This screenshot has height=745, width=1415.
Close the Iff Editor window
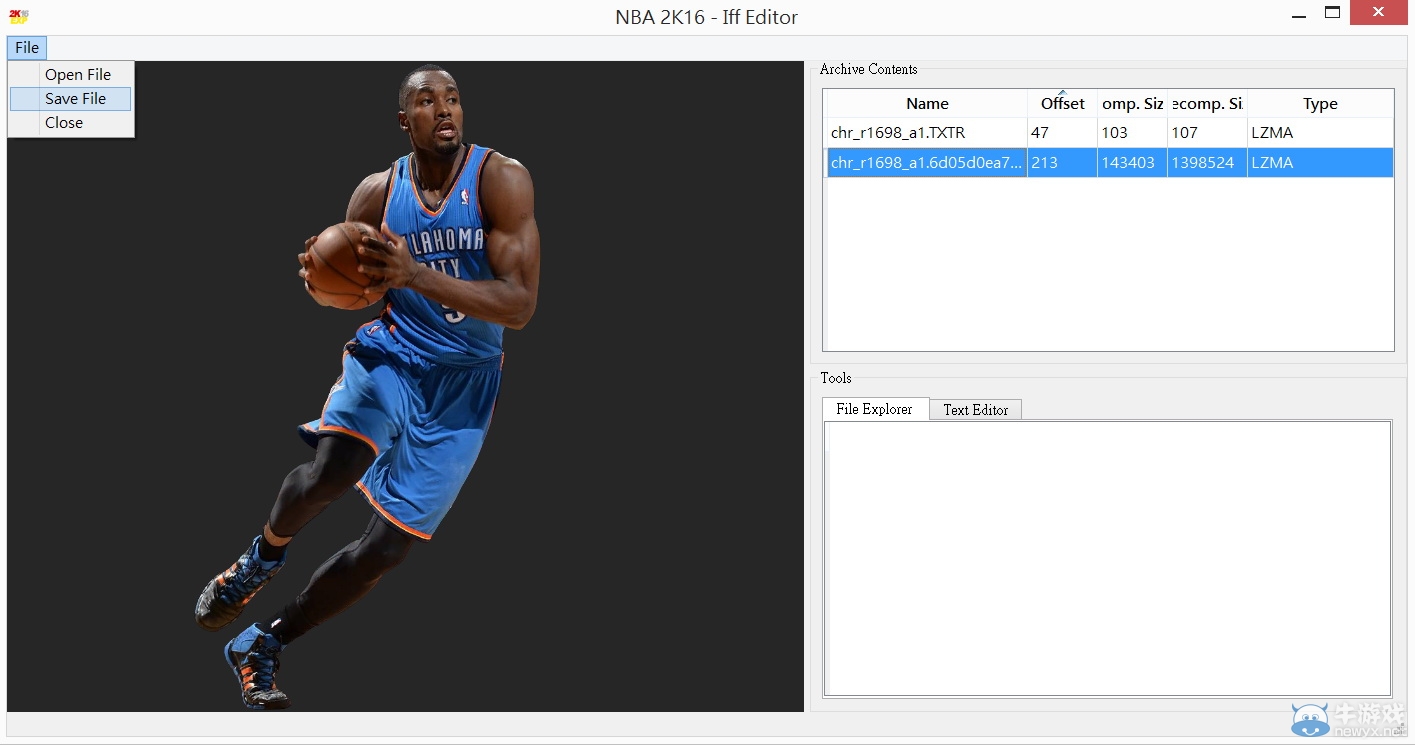(1377, 13)
